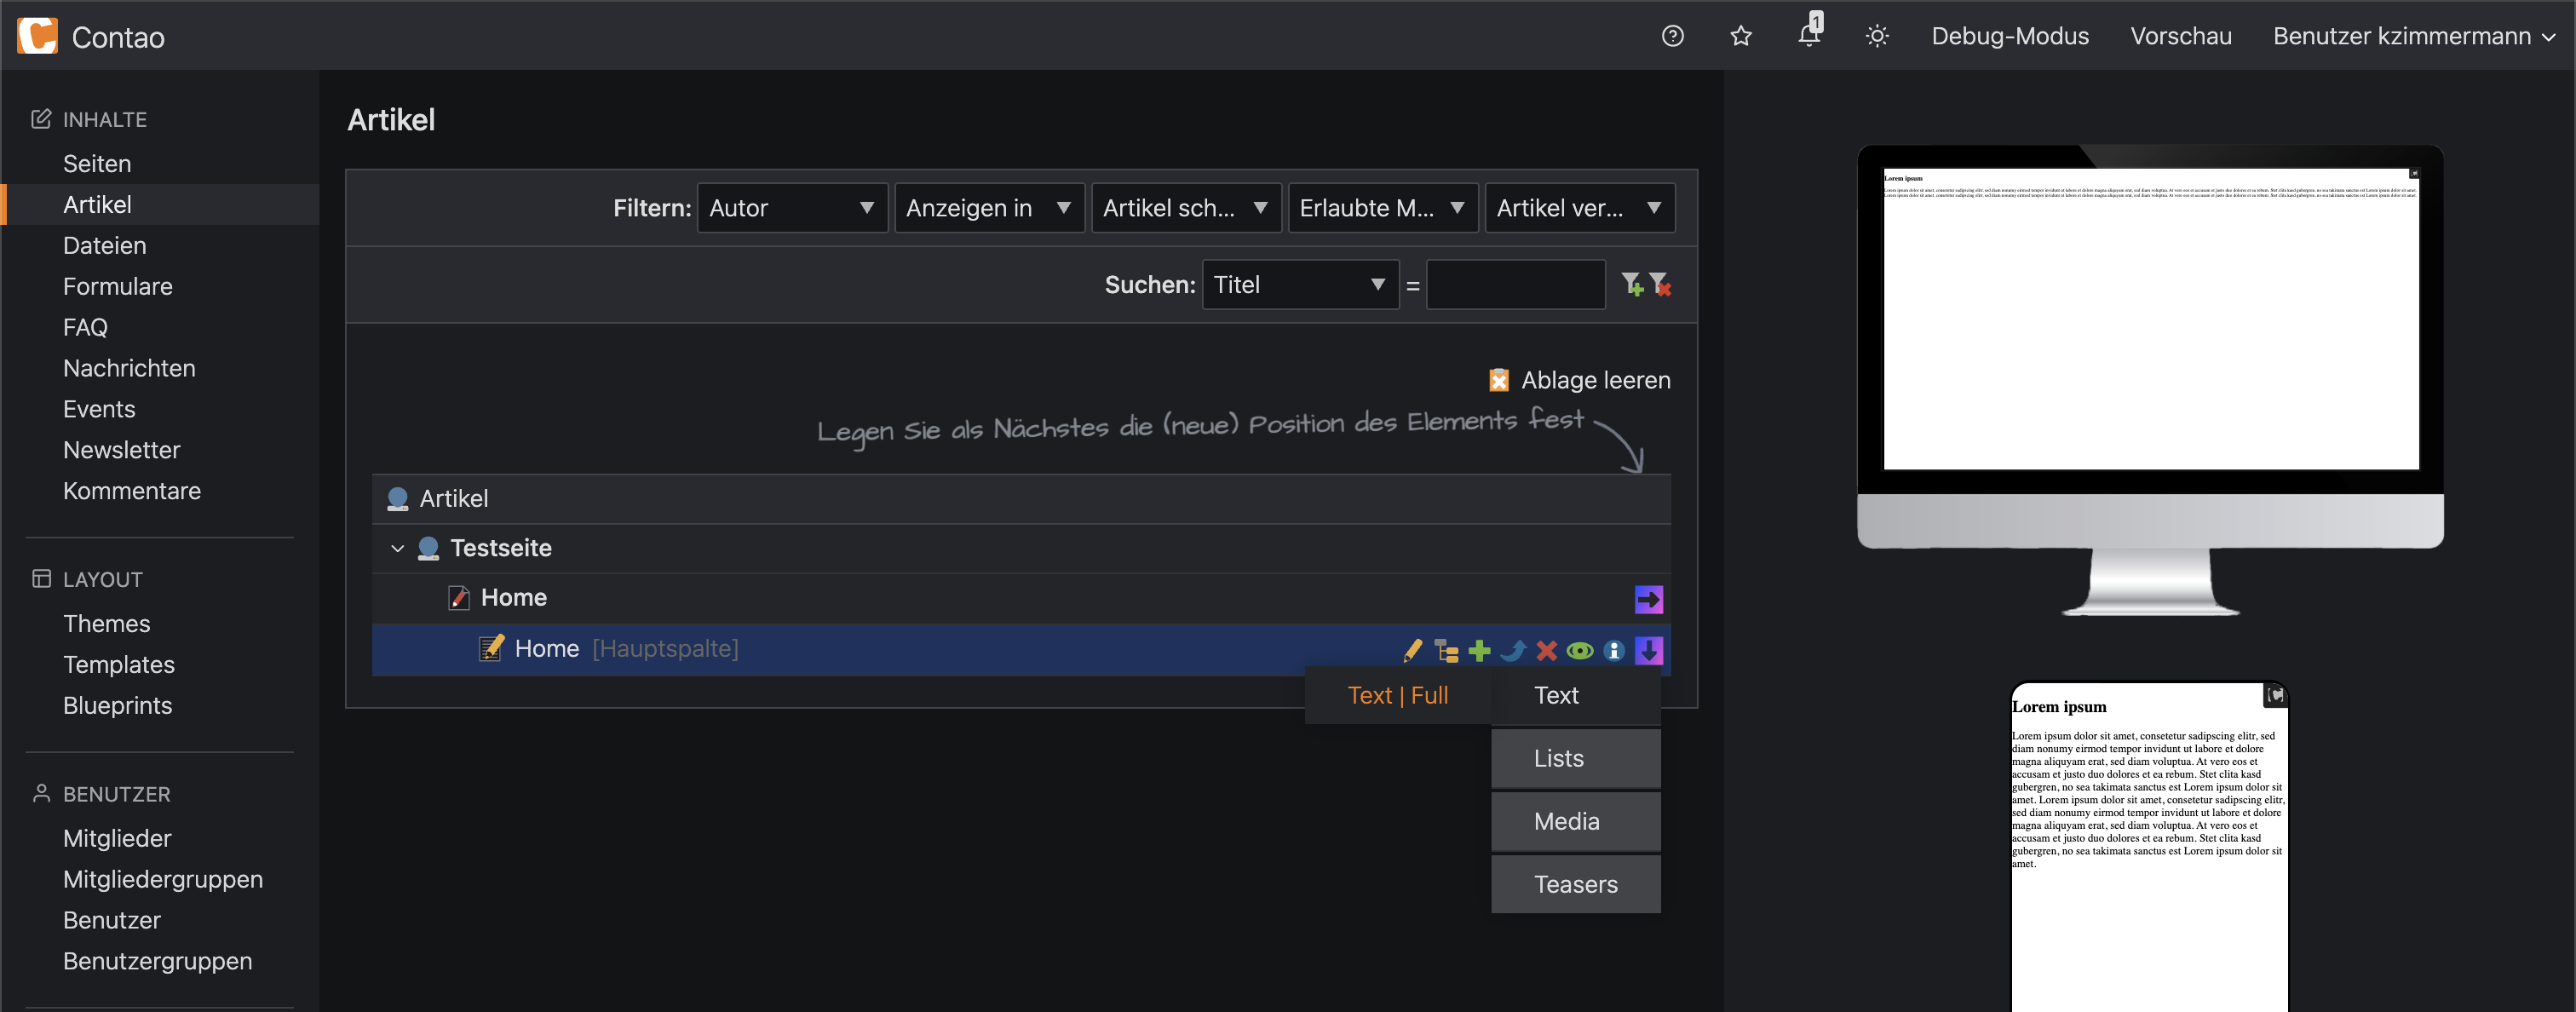Viewport: 2576px width, 1012px height.
Task: Delete Home article with red X icon
Action: 1546,651
